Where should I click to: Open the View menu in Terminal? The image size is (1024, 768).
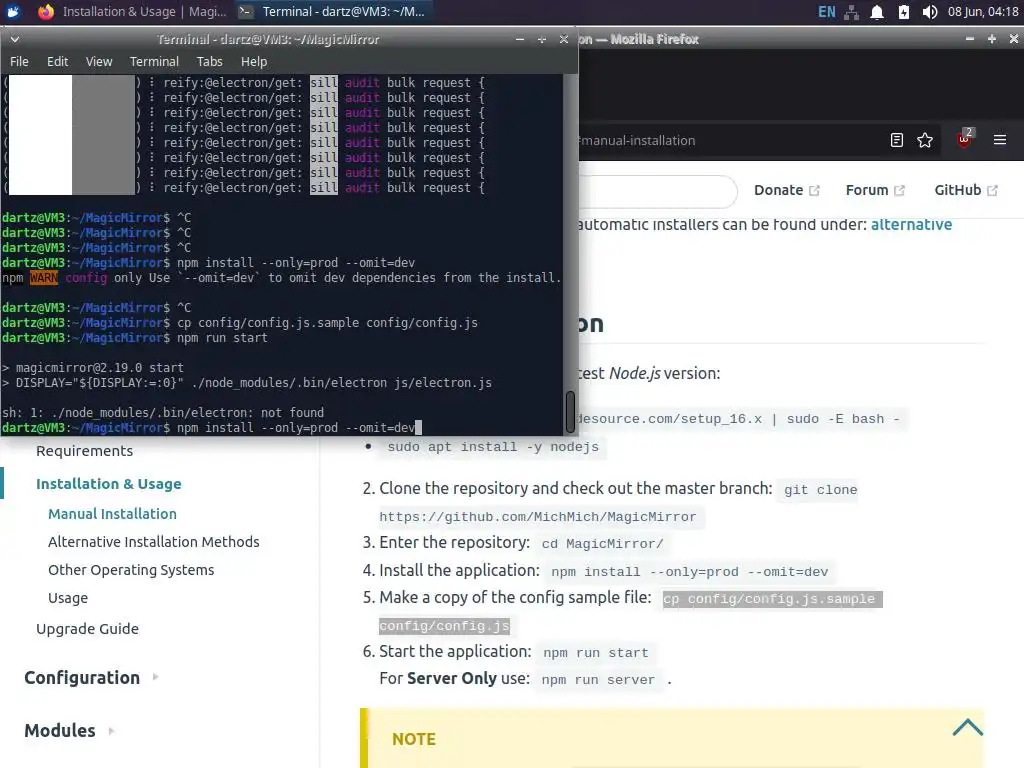[99, 61]
